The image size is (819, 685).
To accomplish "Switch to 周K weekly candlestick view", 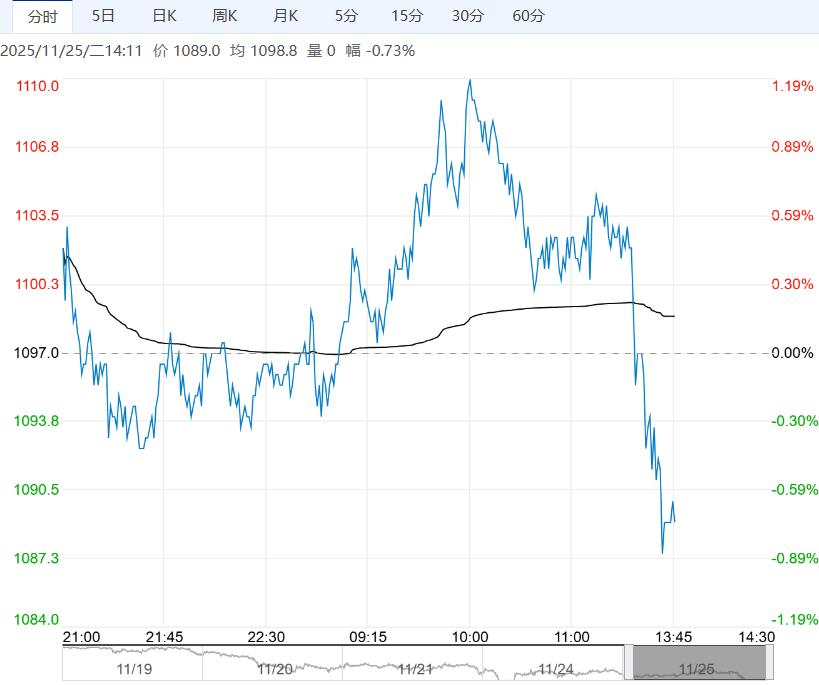I will [225, 16].
